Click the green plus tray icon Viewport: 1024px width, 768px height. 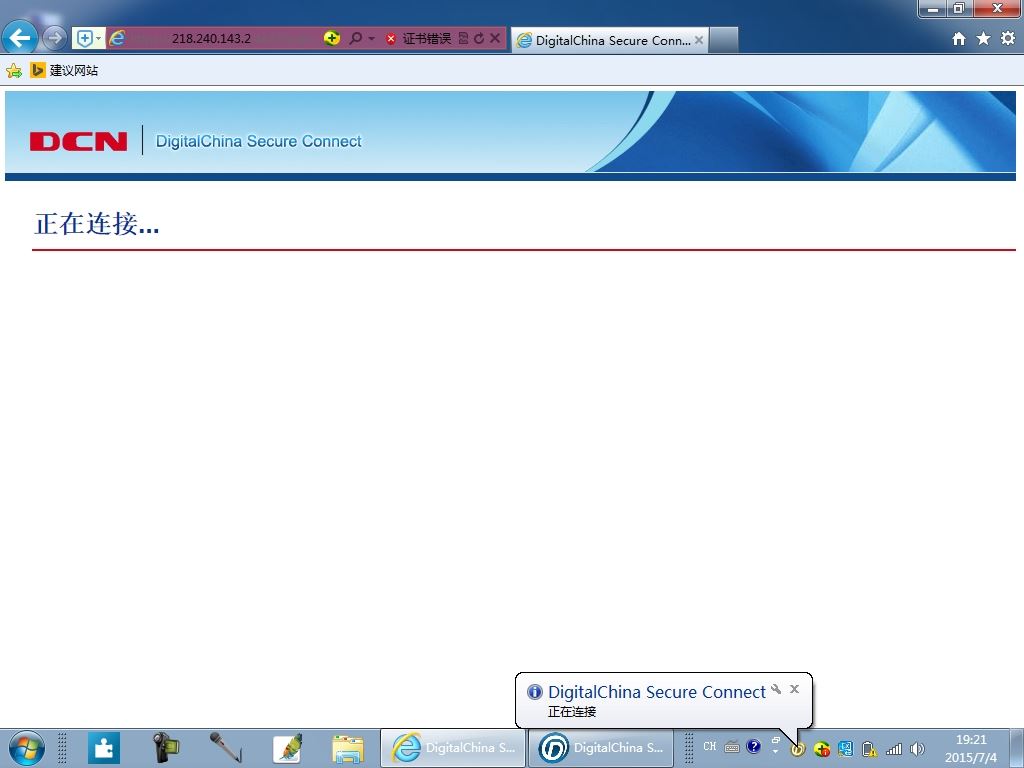pos(822,749)
